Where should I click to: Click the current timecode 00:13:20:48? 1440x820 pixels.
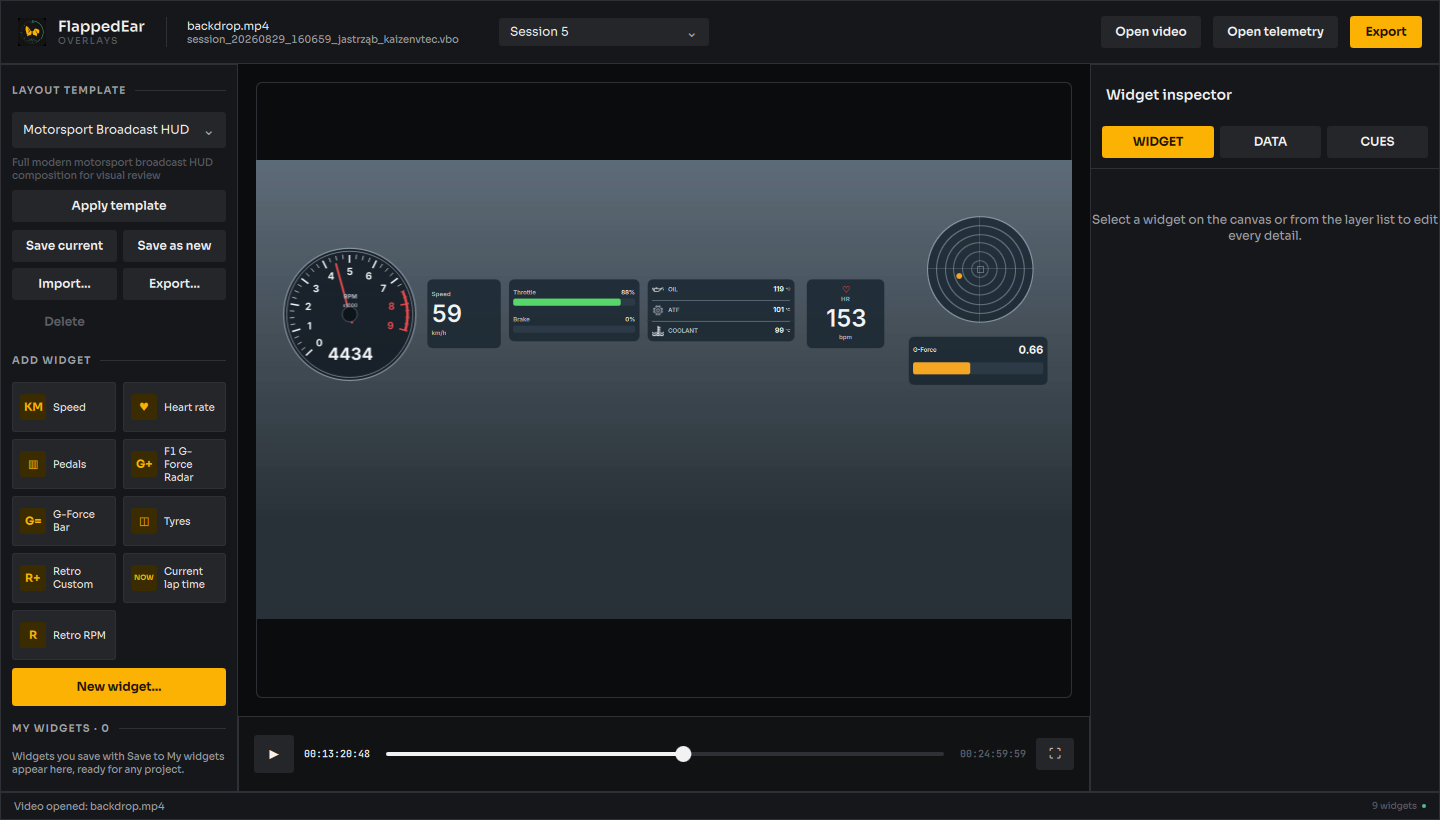point(337,754)
